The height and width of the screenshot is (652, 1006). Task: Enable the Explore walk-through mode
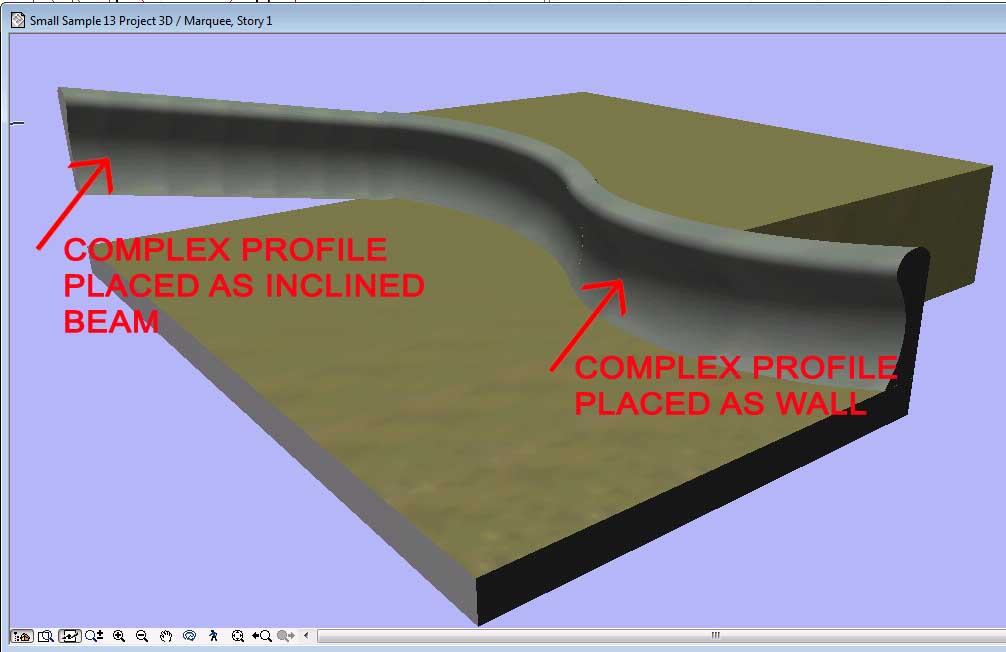(x=213, y=636)
